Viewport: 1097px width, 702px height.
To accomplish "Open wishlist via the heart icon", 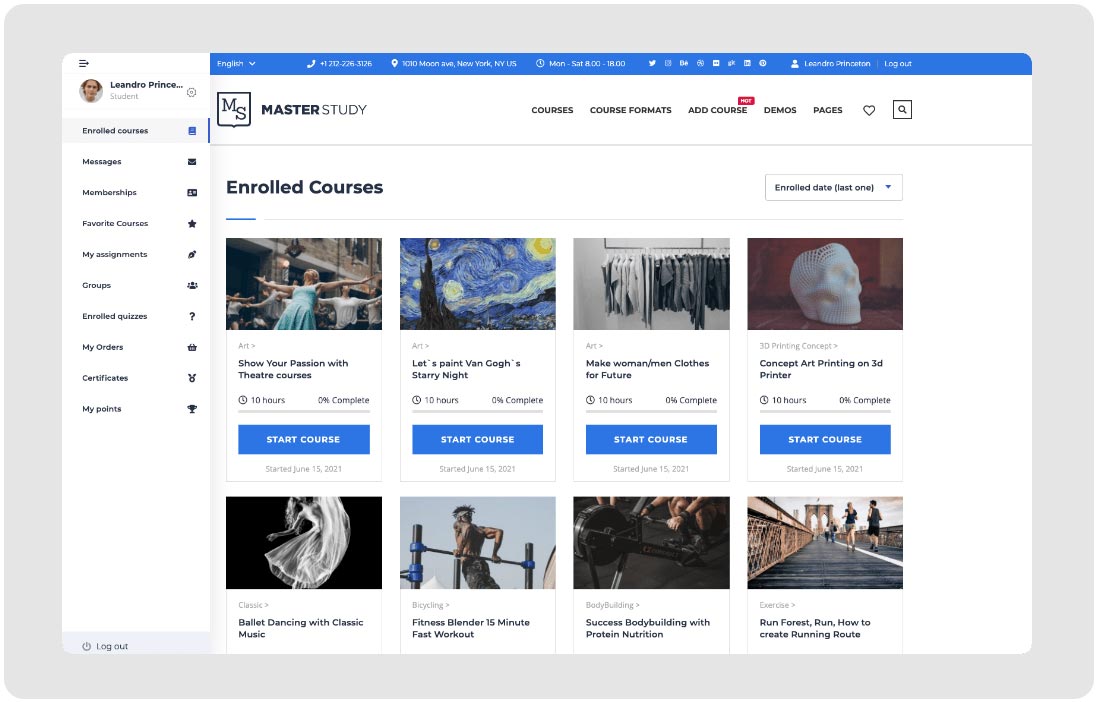I will pos(869,111).
